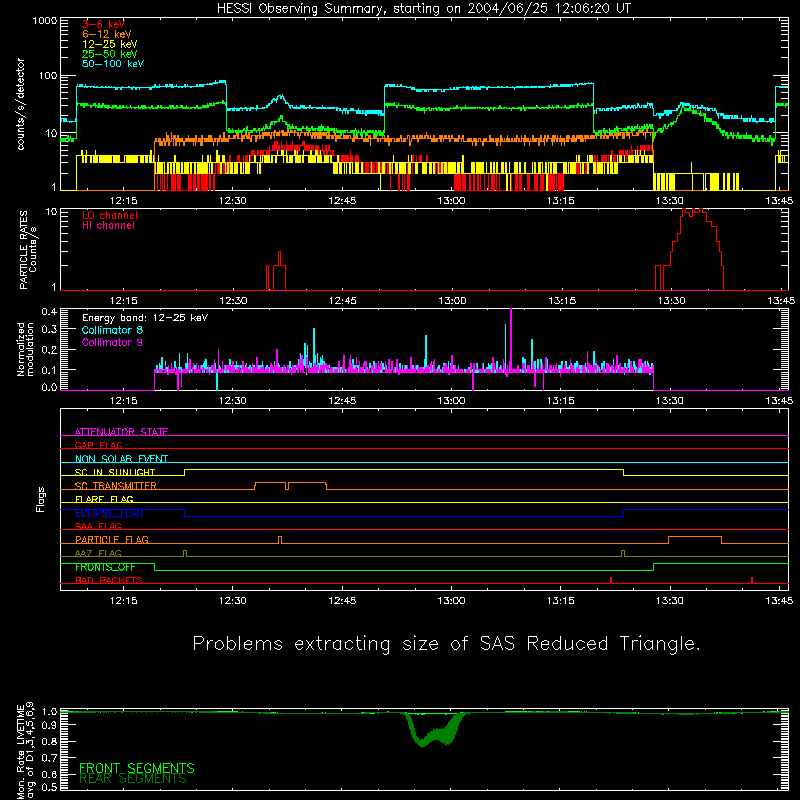Click the olive AAZ FLAG label
The image size is (800, 800).
coord(98,553)
